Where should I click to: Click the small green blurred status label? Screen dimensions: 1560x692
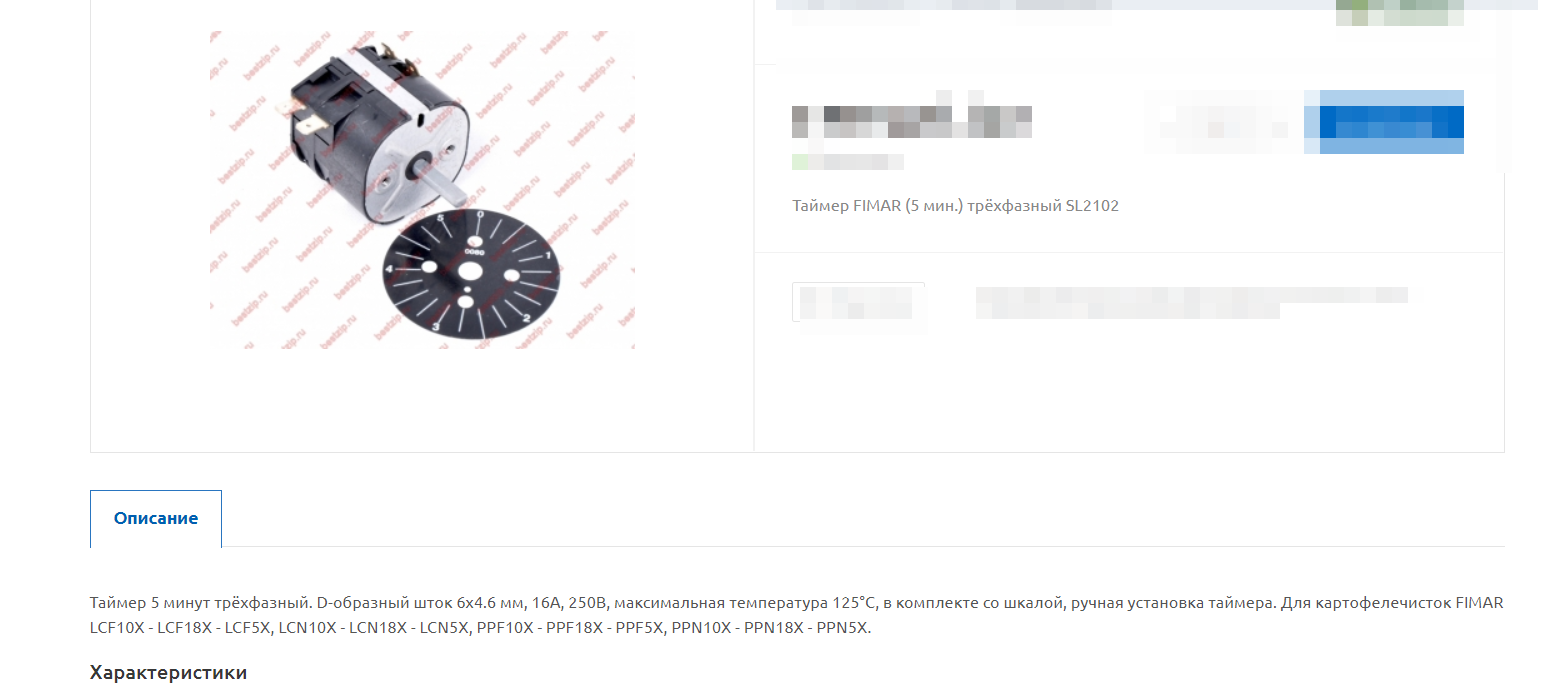[x=847, y=162]
